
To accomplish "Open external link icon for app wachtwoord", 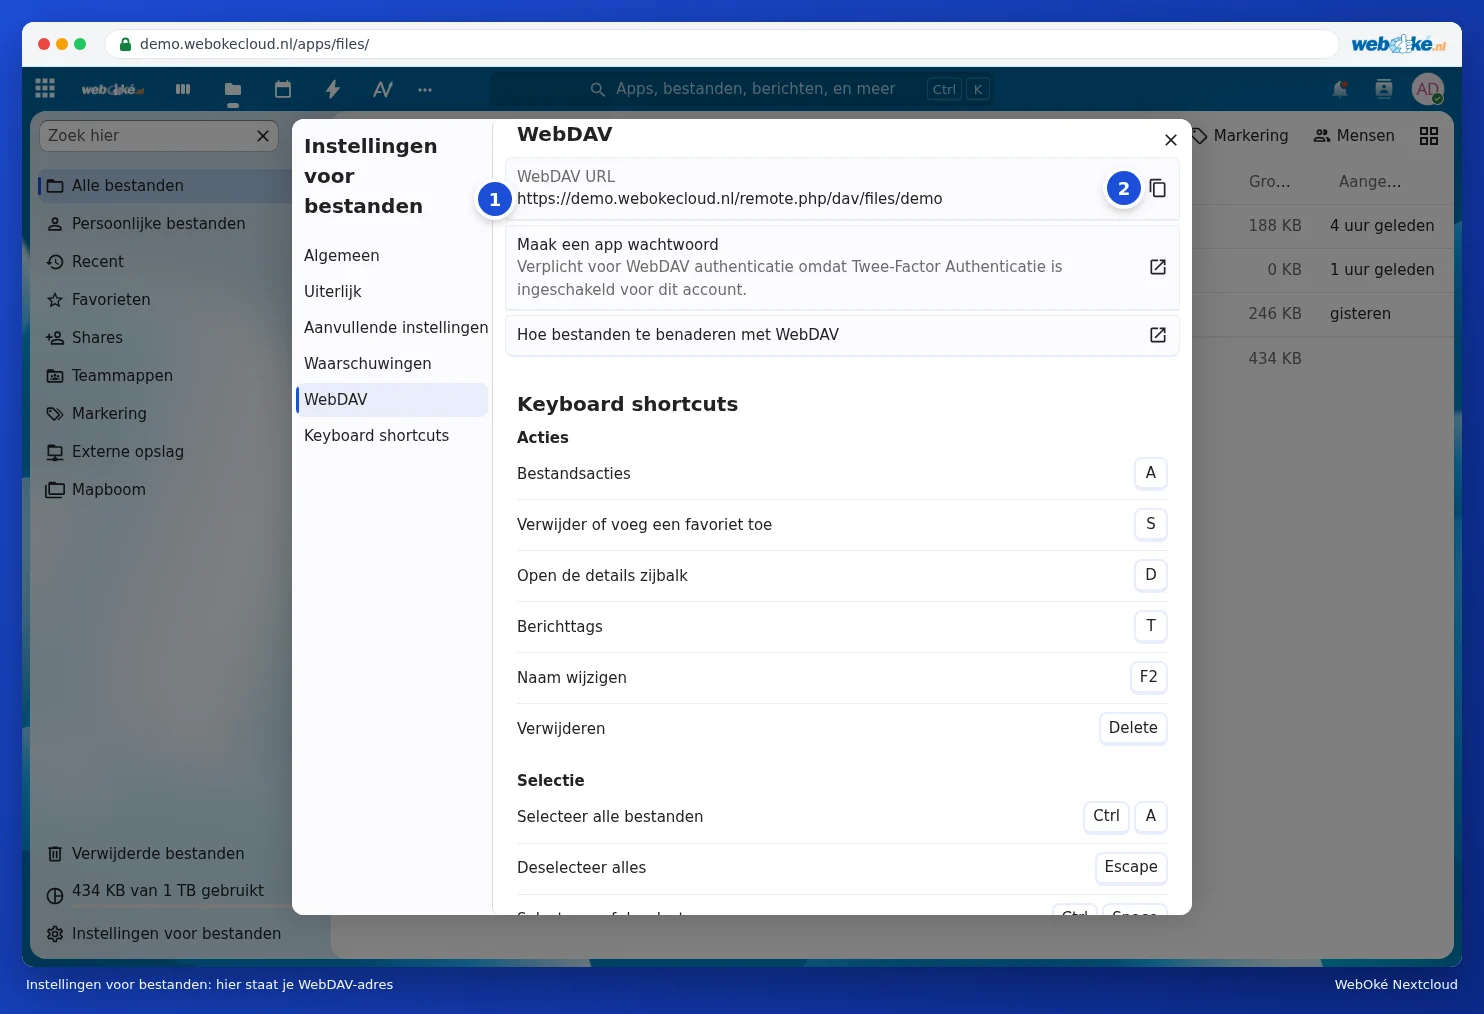I will click(x=1157, y=267).
